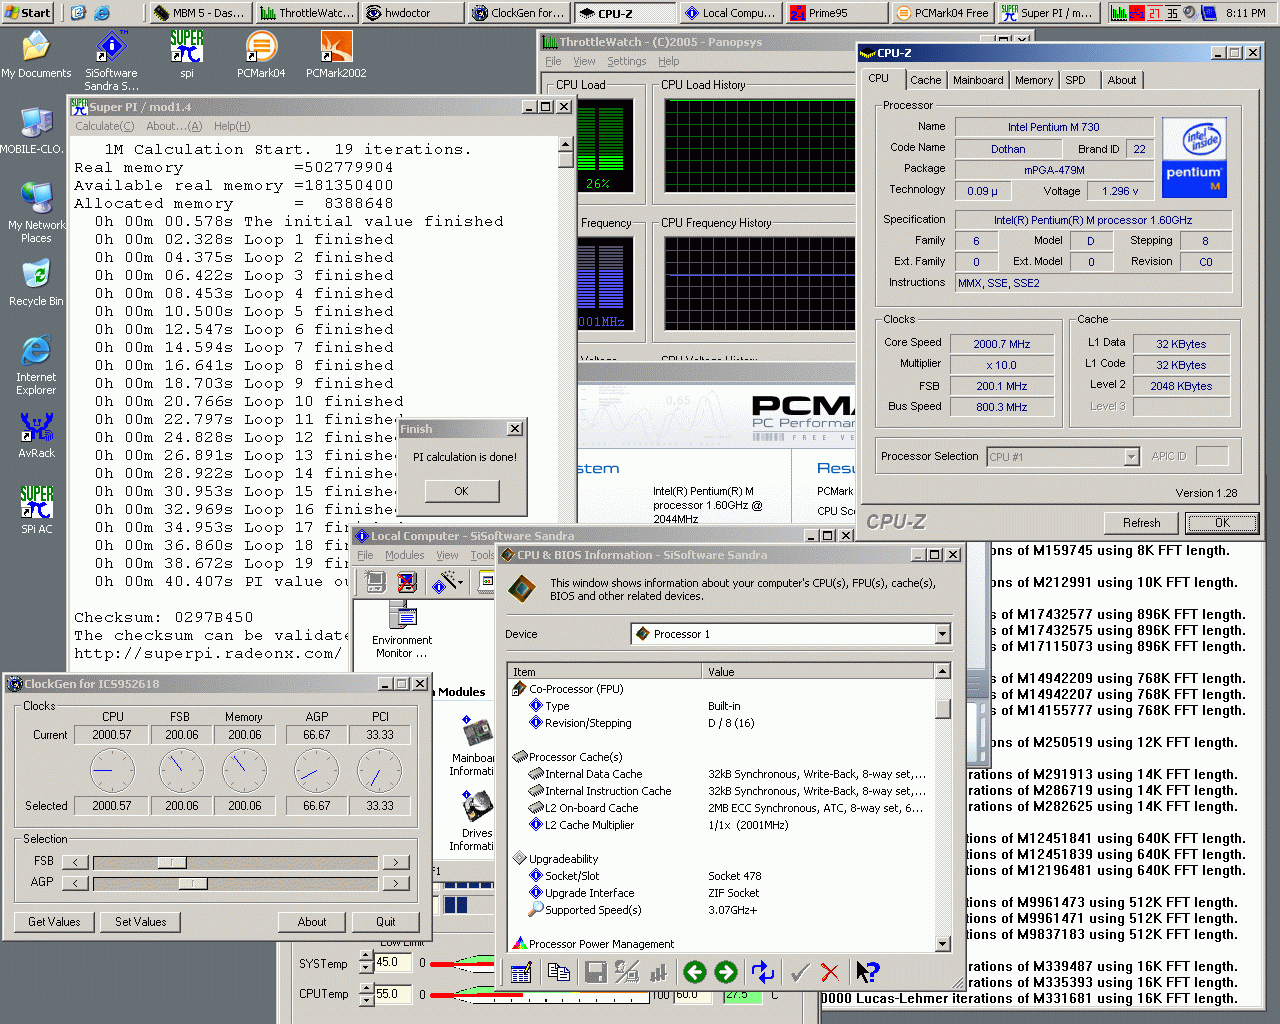
Task: Click the FSB slider thumb in ClockGen
Action: coord(172,862)
